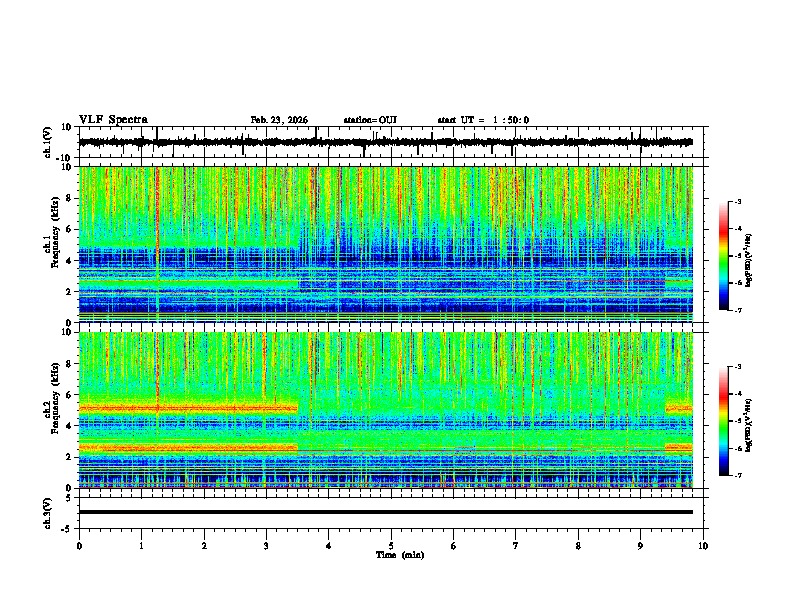Click inside the ch.2 frequency spectrogram

[x=385, y=410]
